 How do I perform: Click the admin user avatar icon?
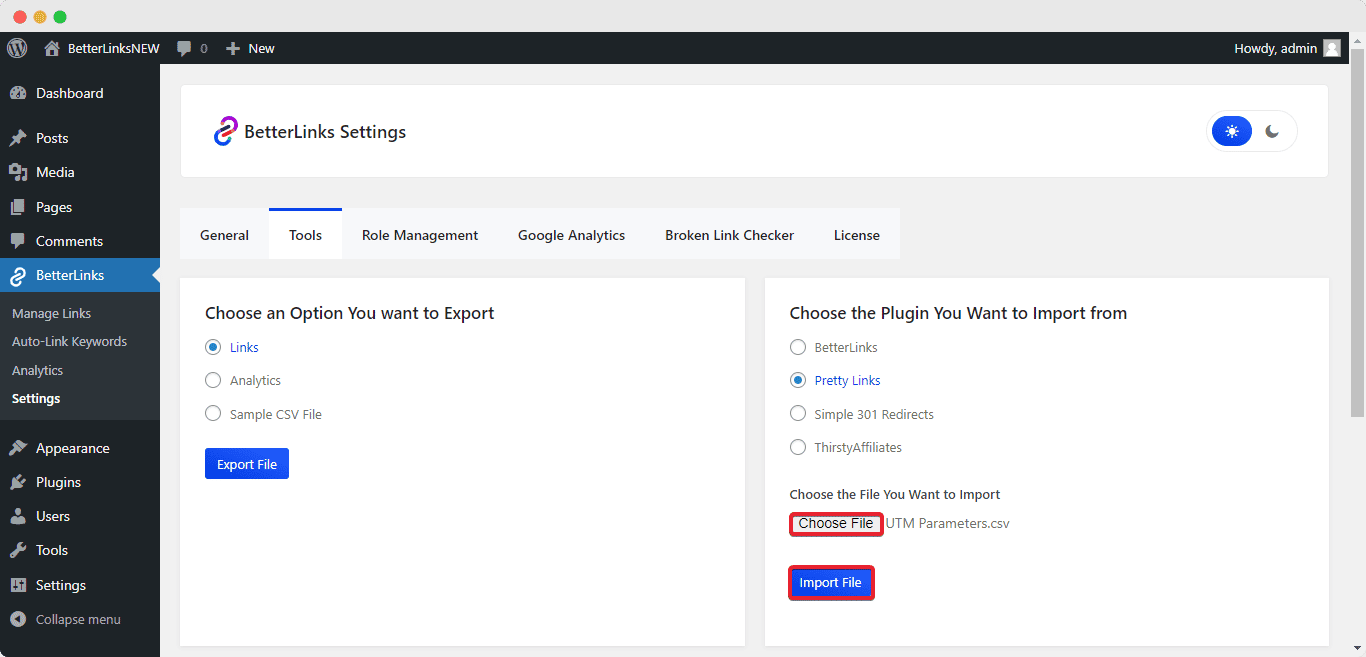(1331, 48)
